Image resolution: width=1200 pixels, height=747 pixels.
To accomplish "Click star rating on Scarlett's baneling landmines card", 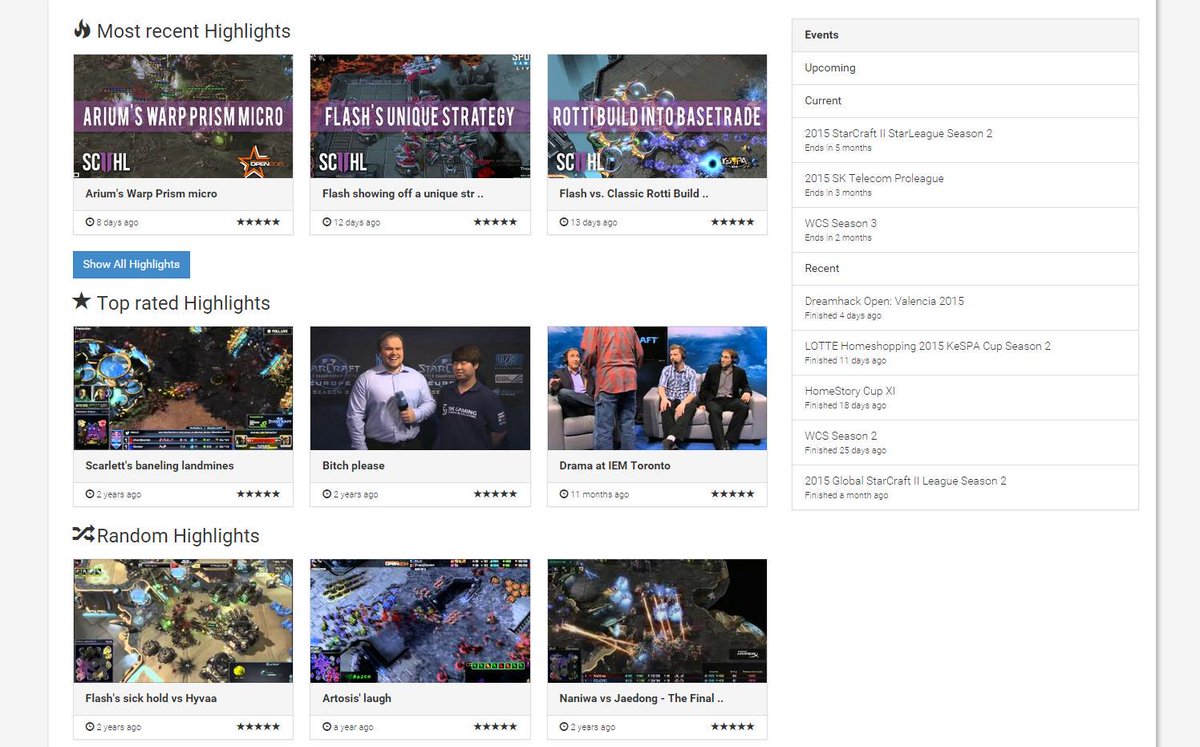I will coord(259,494).
